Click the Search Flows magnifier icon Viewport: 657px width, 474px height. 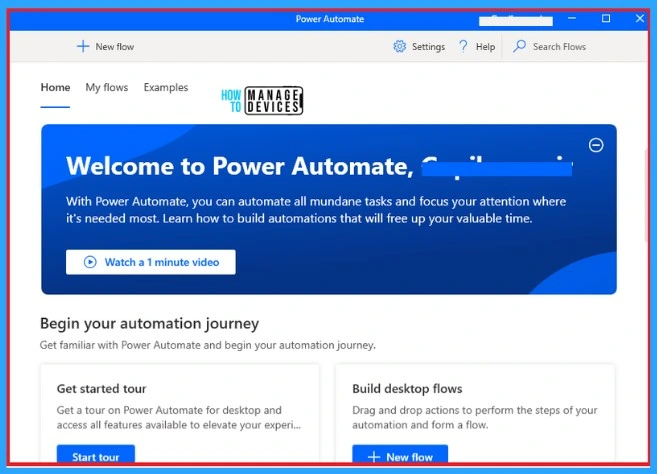(520, 46)
